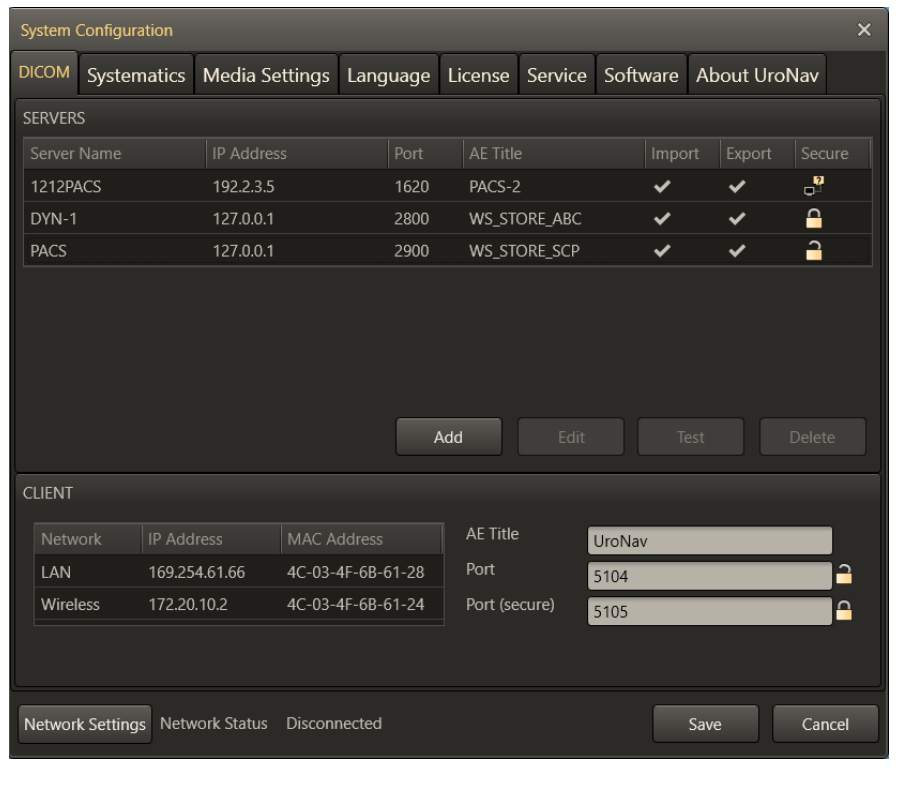Viewport: 903px width, 786px height.
Task: Click client IP 172.20.10.2
Action: [x=188, y=605]
